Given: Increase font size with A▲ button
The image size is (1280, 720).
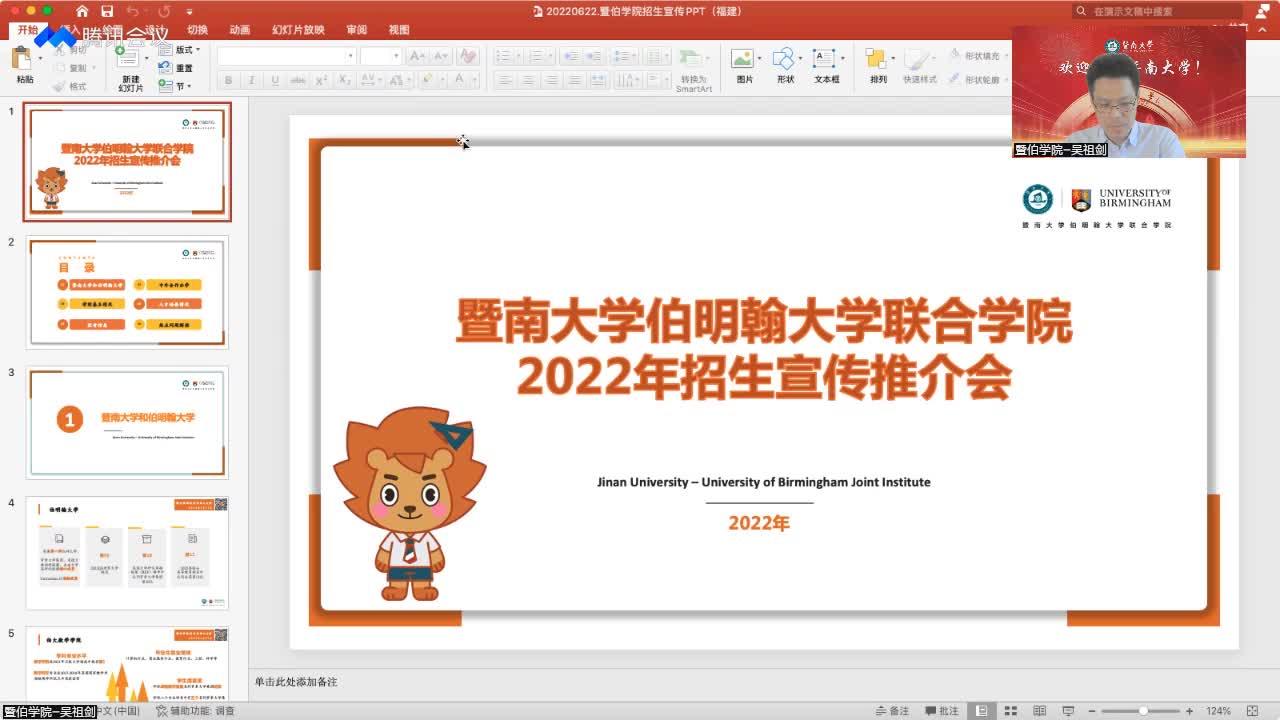Looking at the screenshot, I should [x=417, y=56].
